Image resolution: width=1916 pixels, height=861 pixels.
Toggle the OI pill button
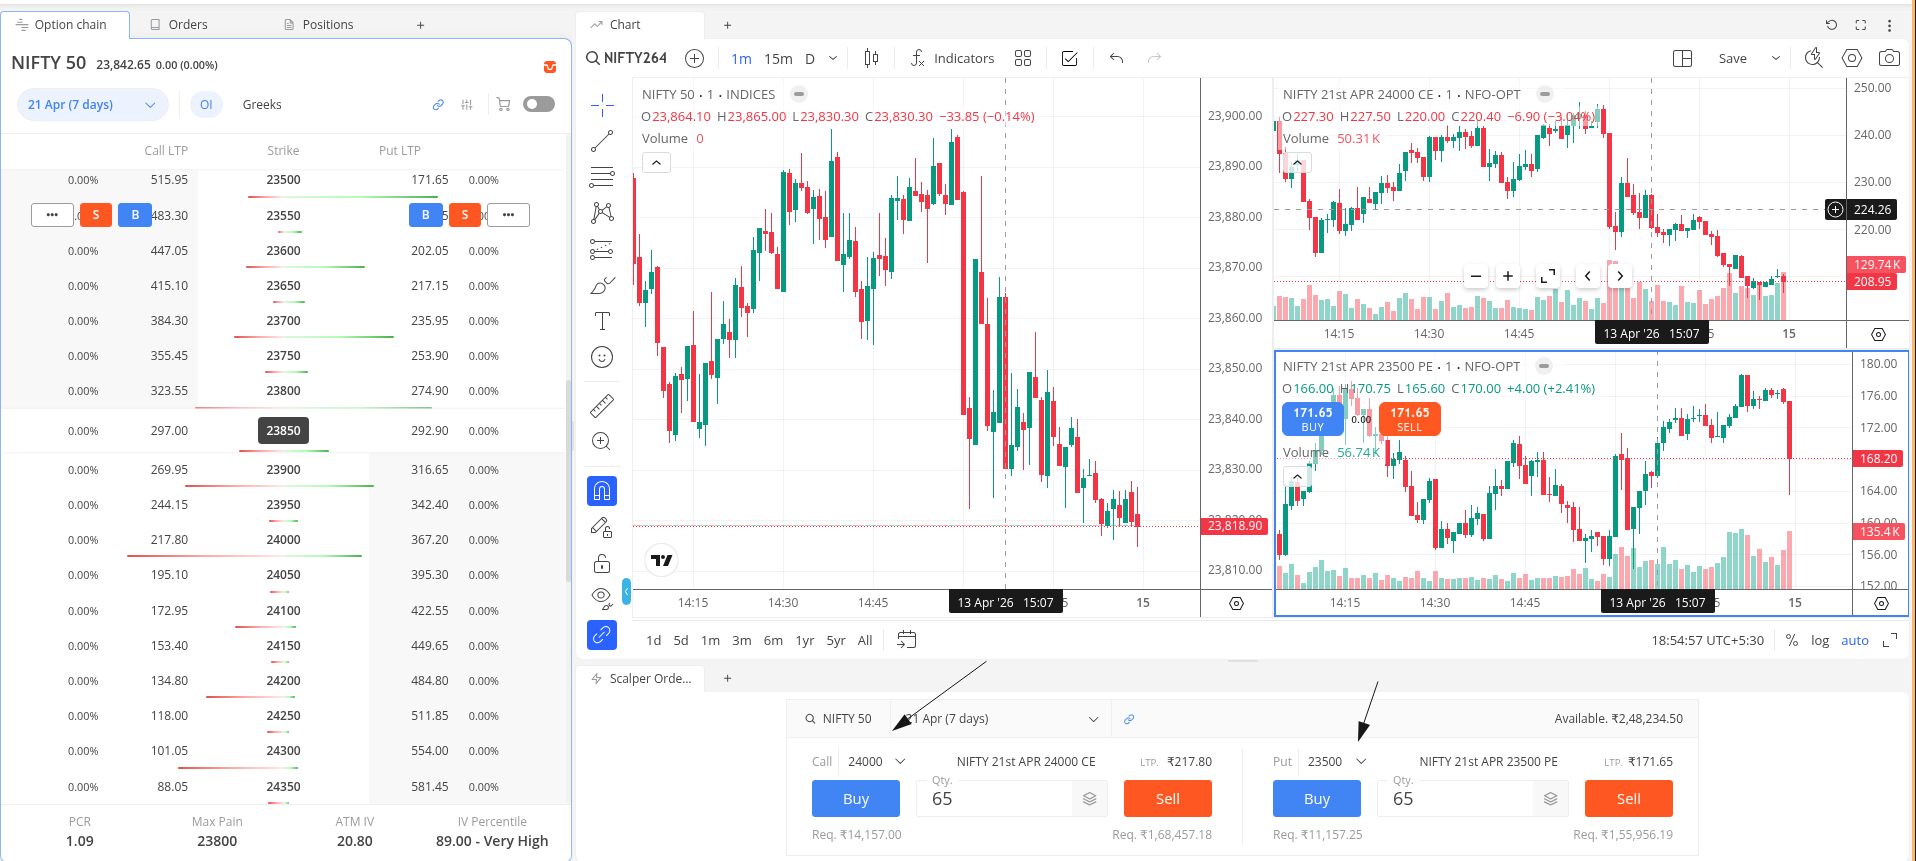coord(206,104)
